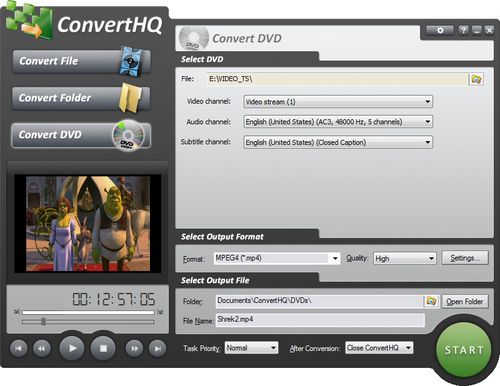This screenshot has width=500, height=386.
Task: Open the After Conversion dropdown
Action: (379, 348)
